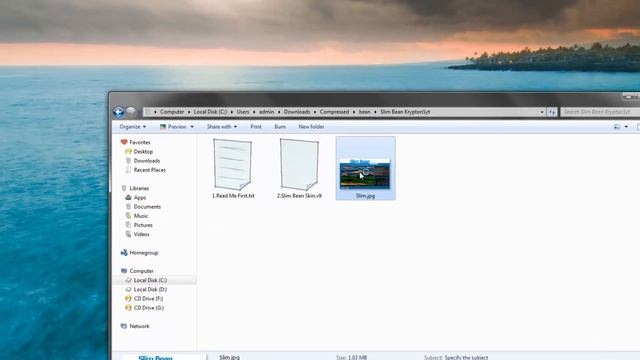Open the Share with menu
Screen dimensions: 640x360
[222, 127]
